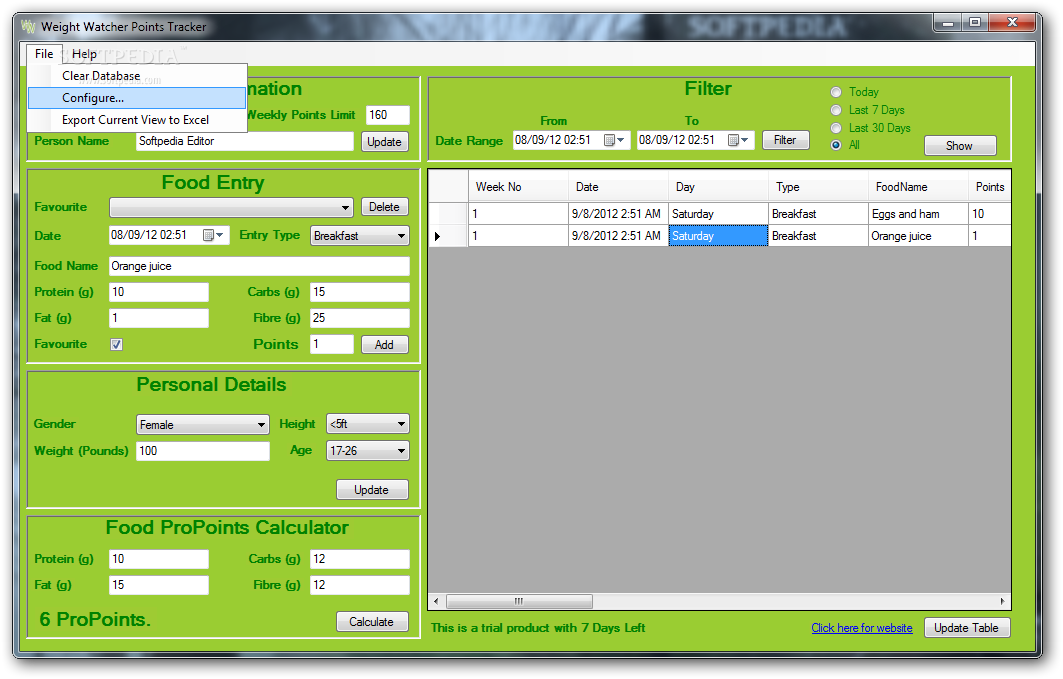Click the Points field in Food Entry
This screenshot has height=679, width=1063.
[x=332, y=344]
